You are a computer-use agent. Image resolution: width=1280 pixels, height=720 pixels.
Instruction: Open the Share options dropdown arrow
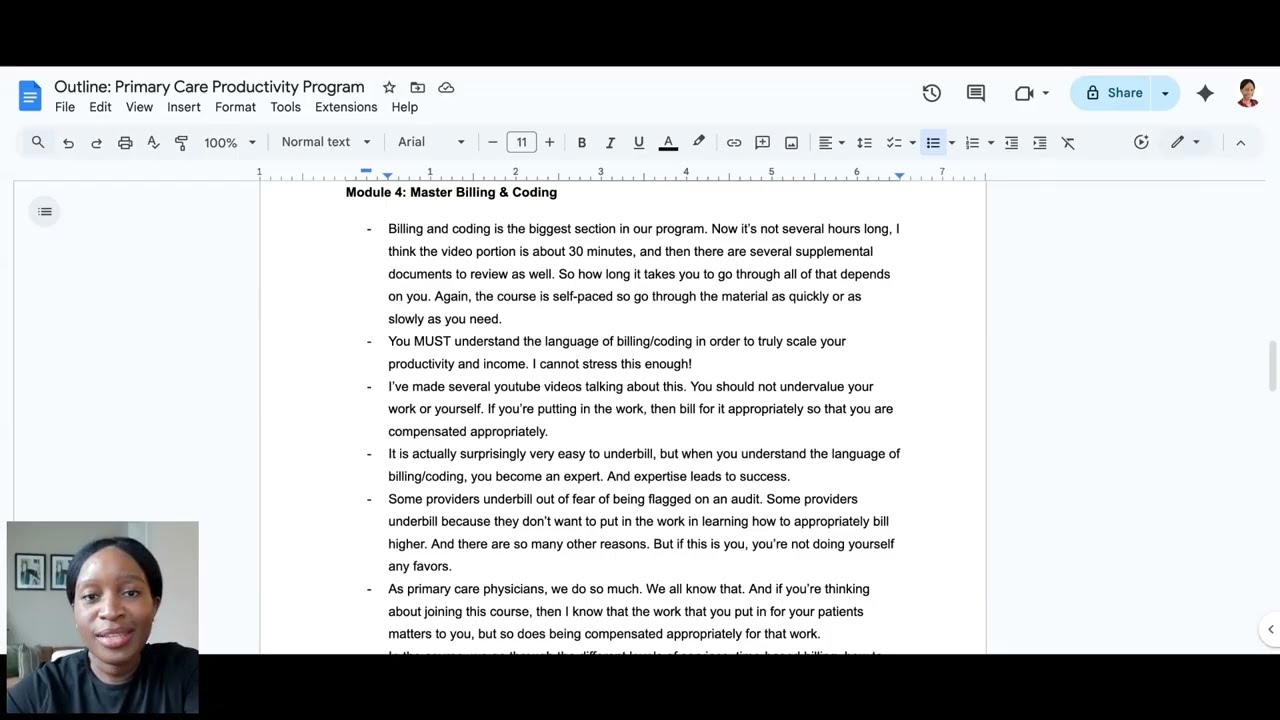point(1165,93)
